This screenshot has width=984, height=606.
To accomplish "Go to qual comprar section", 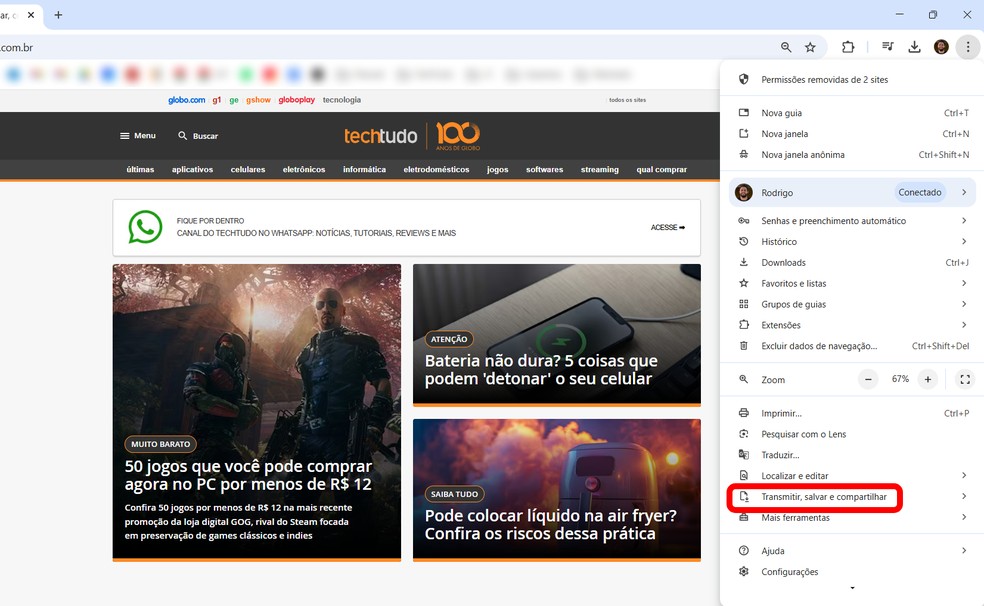I will [x=661, y=169].
